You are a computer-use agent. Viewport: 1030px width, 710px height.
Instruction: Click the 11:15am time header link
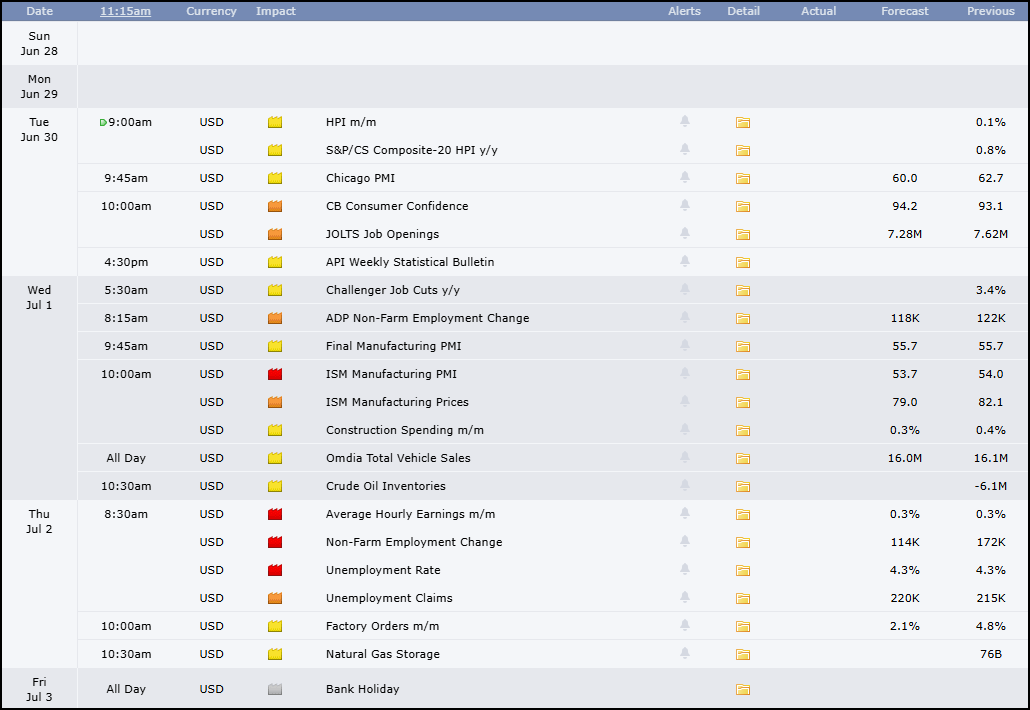125,11
